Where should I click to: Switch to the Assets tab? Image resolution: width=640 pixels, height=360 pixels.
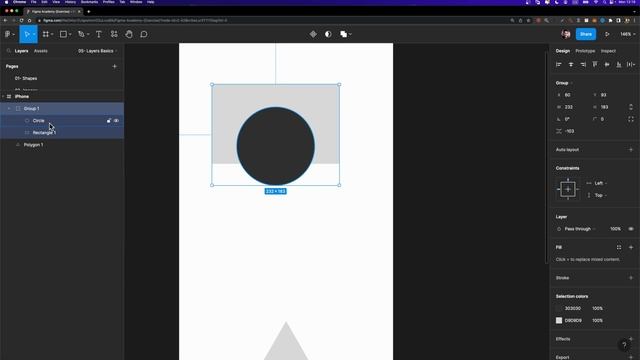click(x=41, y=51)
